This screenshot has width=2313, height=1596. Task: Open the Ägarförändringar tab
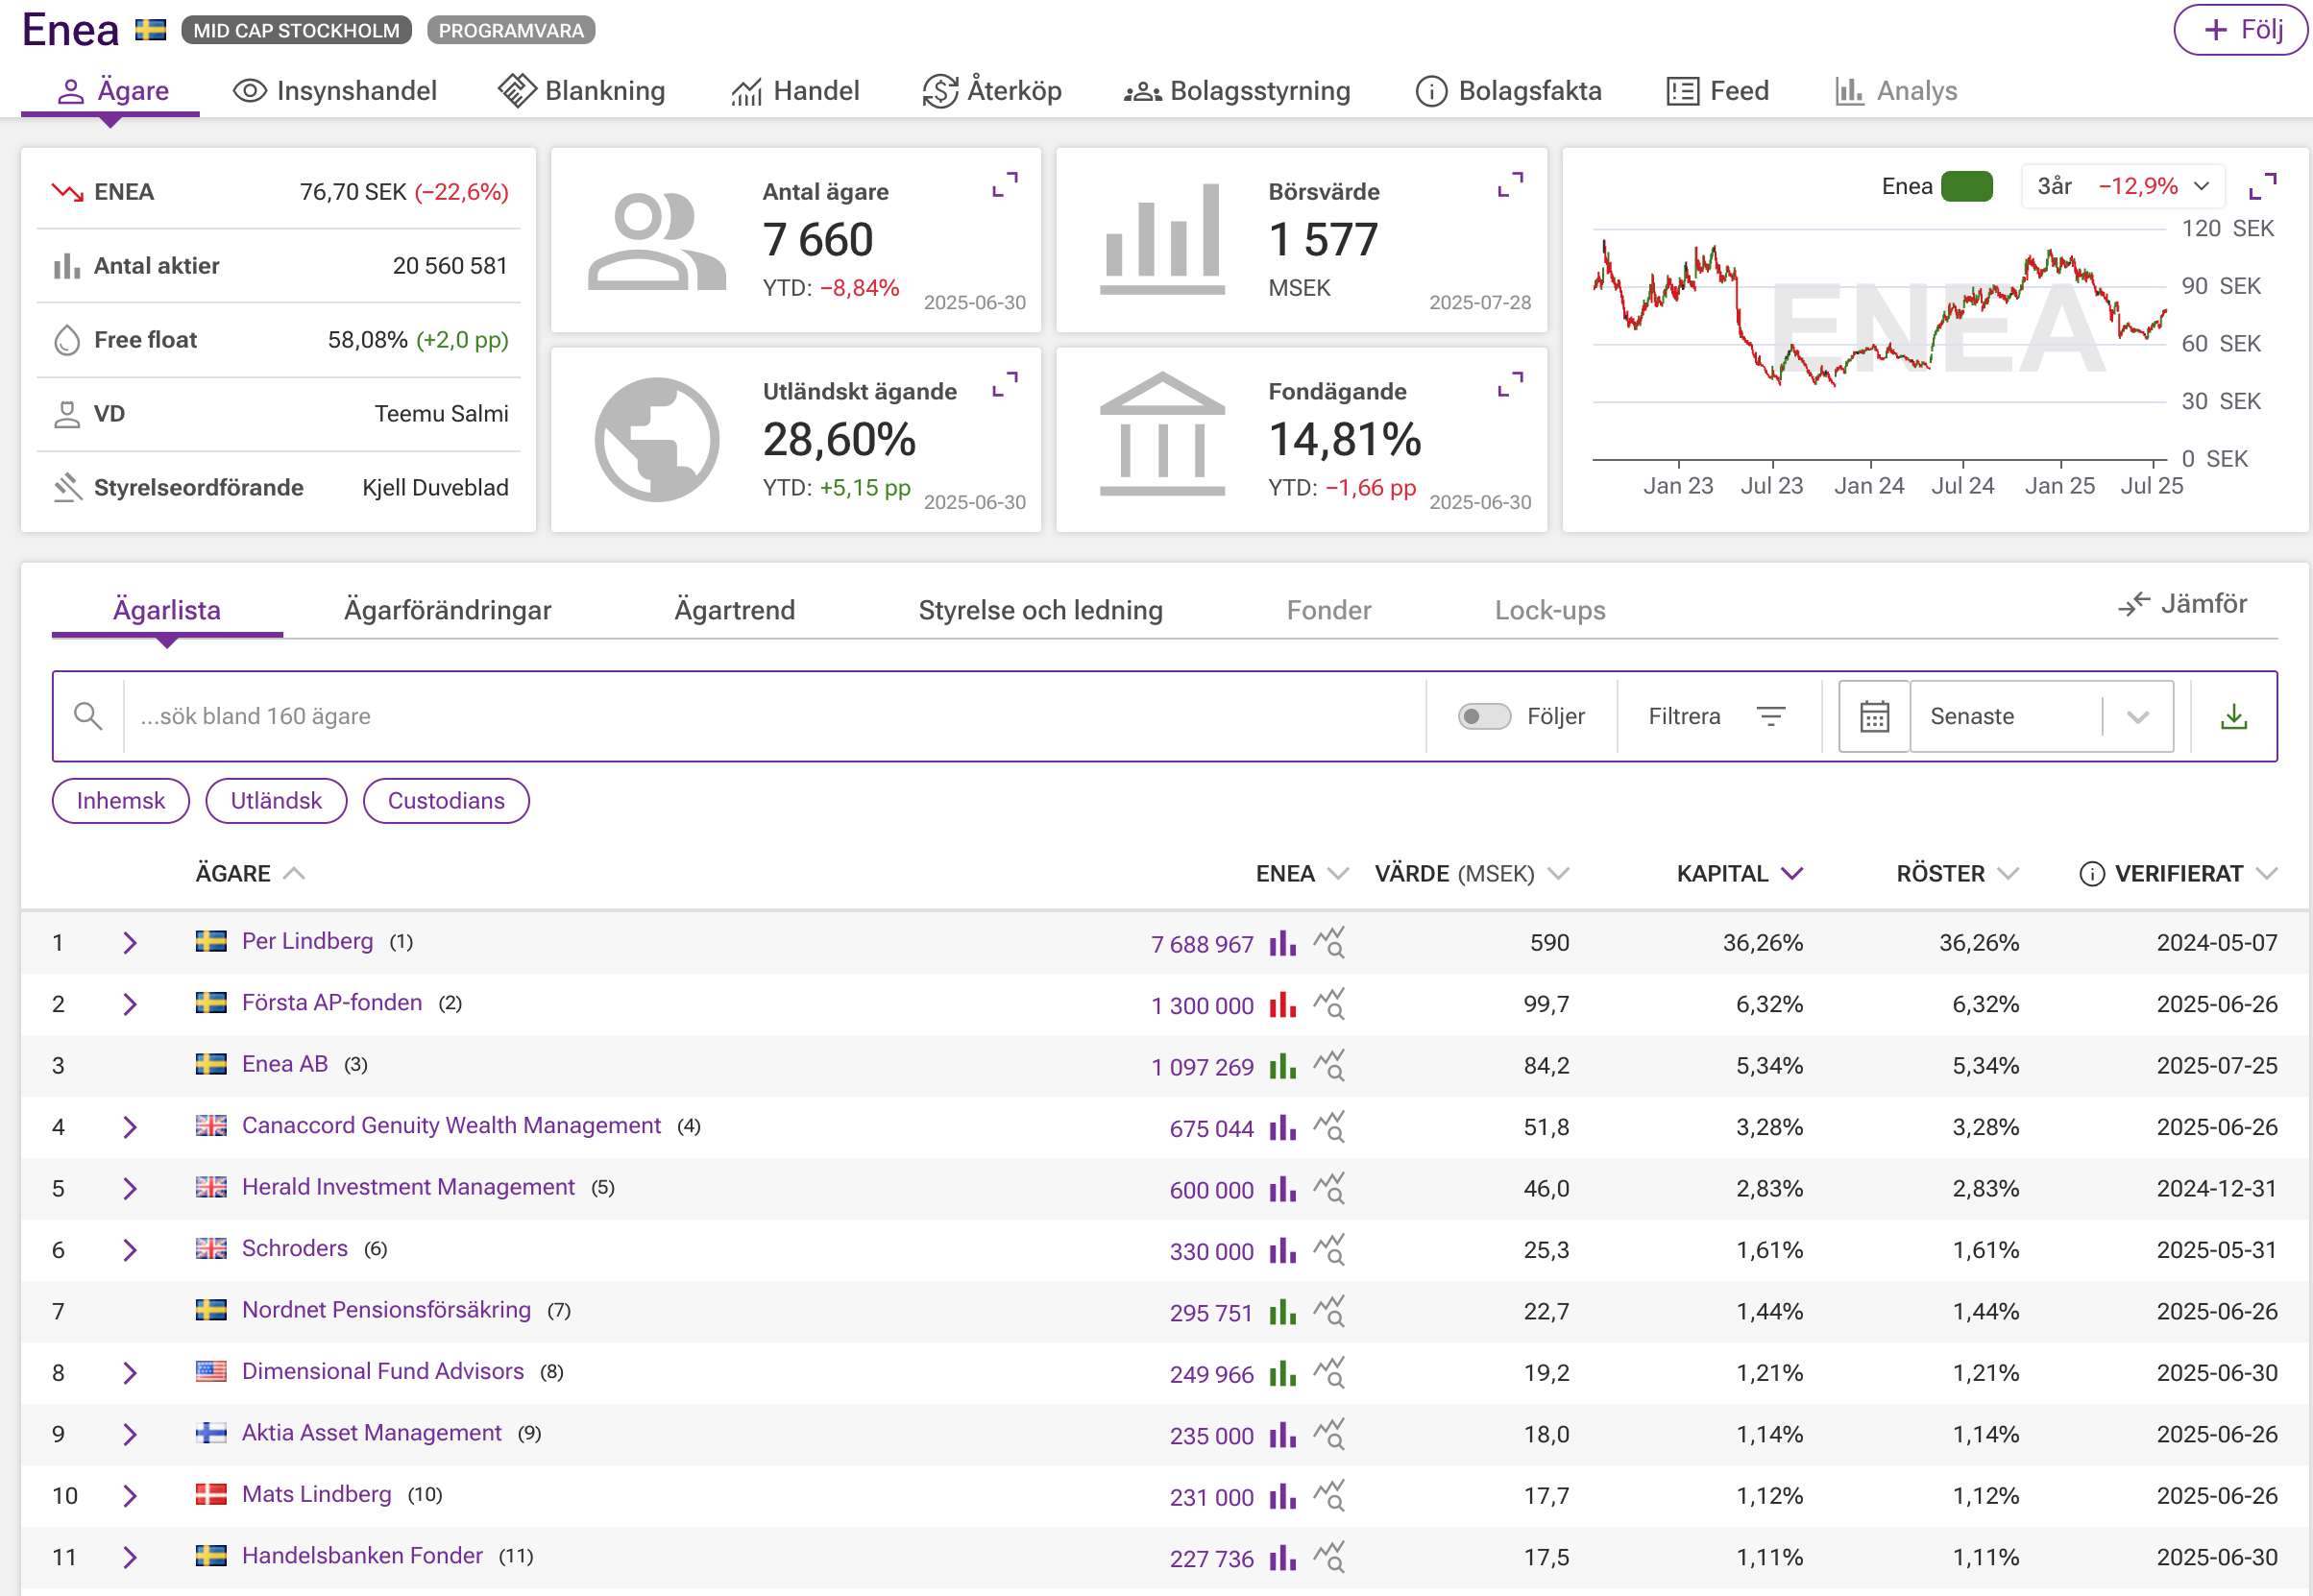pos(447,610)
